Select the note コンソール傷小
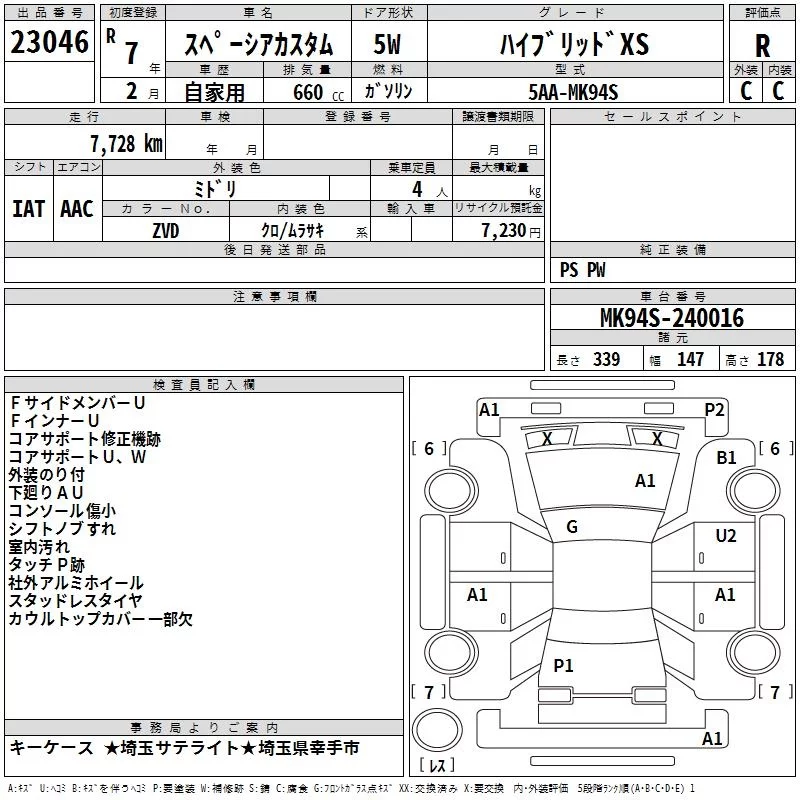The height and width of the screenshot is (800, 800). pyautogui.click(x=62, y=511)
